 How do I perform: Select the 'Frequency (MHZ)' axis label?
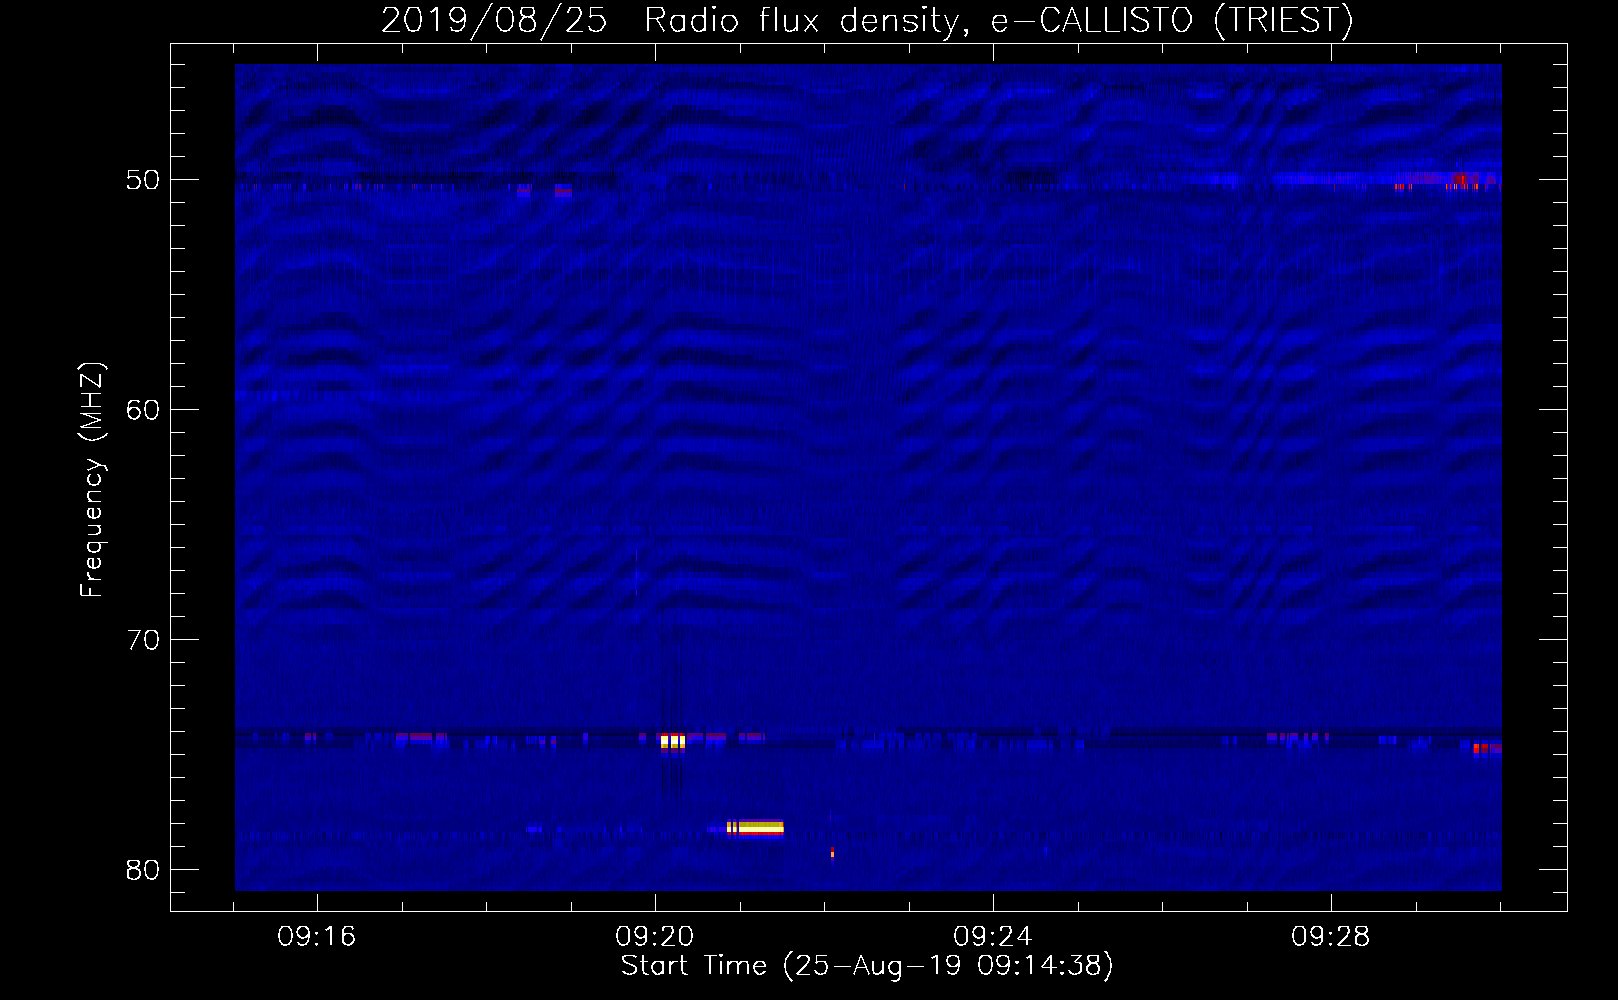coord(92,480)
